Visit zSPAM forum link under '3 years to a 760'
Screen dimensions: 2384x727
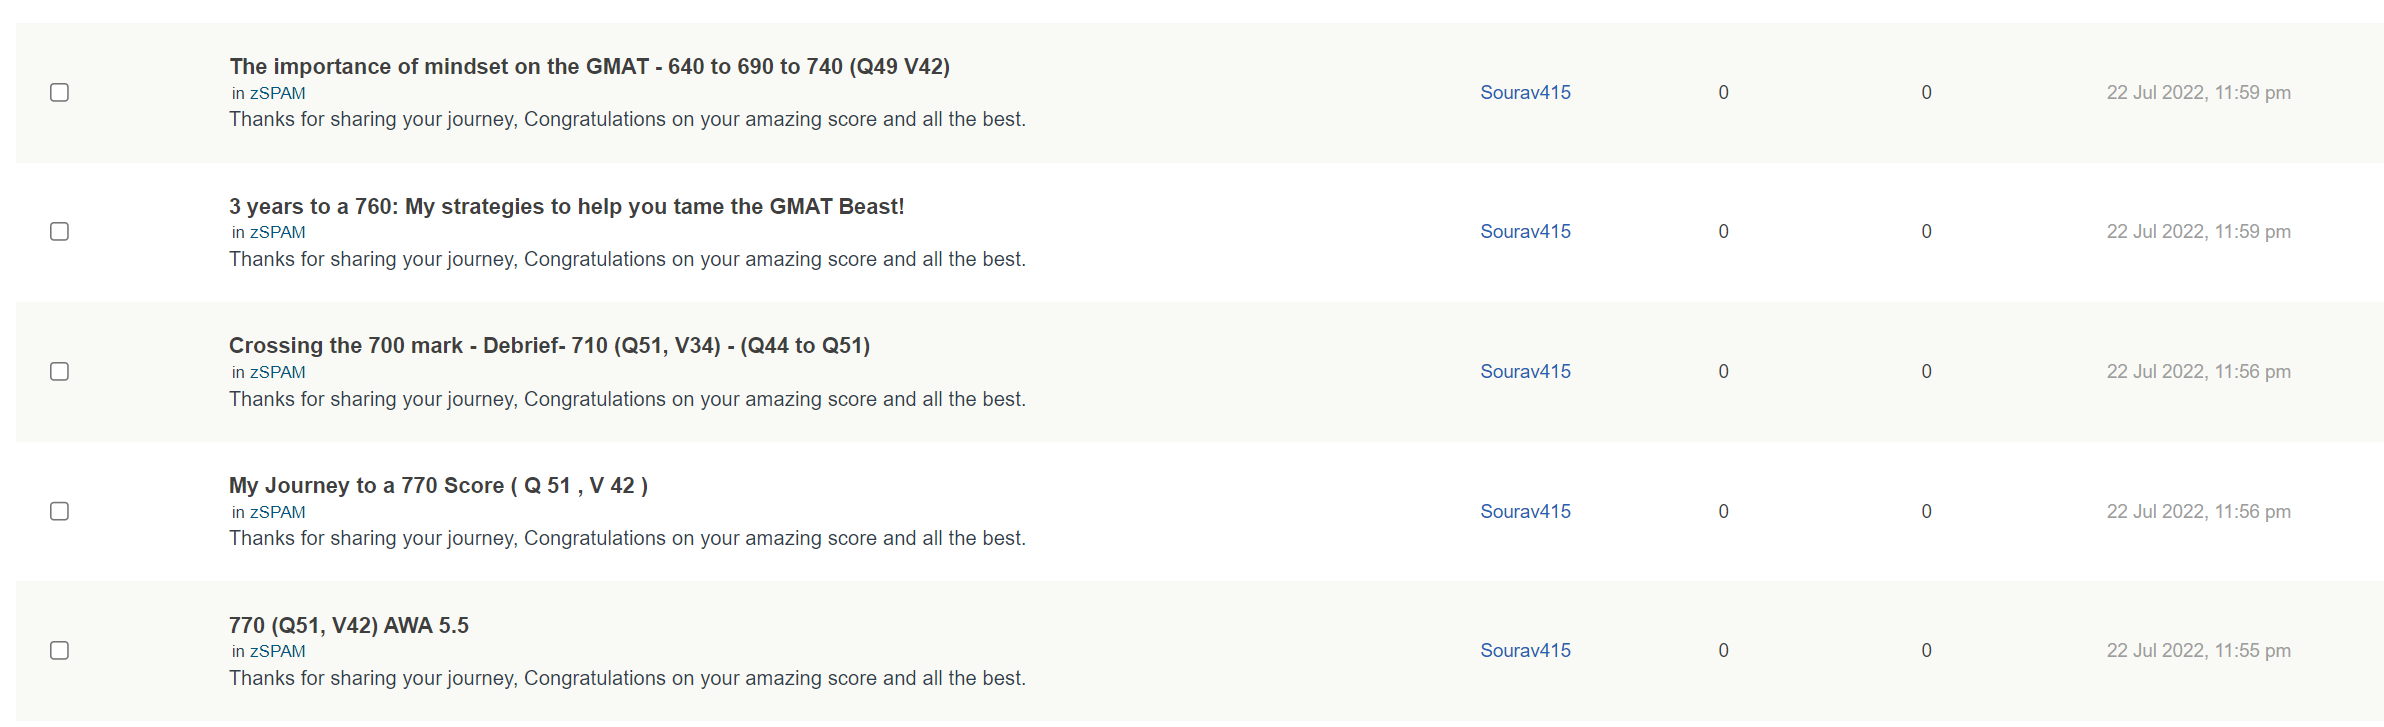coord(277,233)
